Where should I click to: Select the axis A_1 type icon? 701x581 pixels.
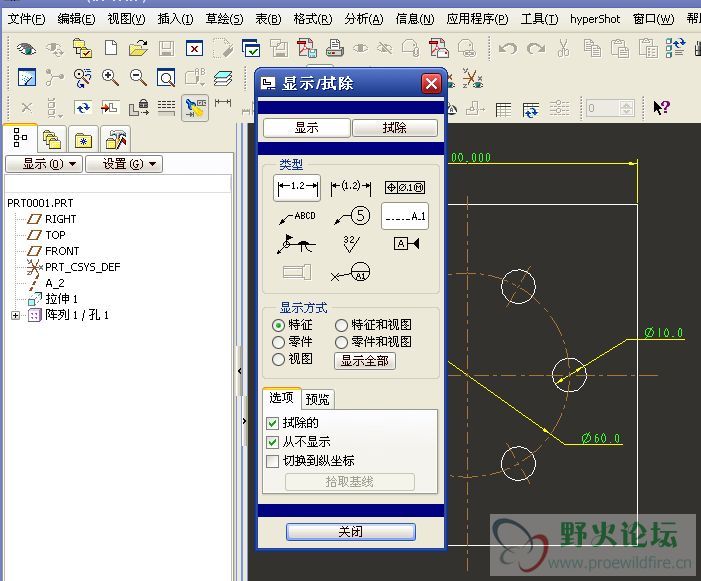tap(405, 216)
